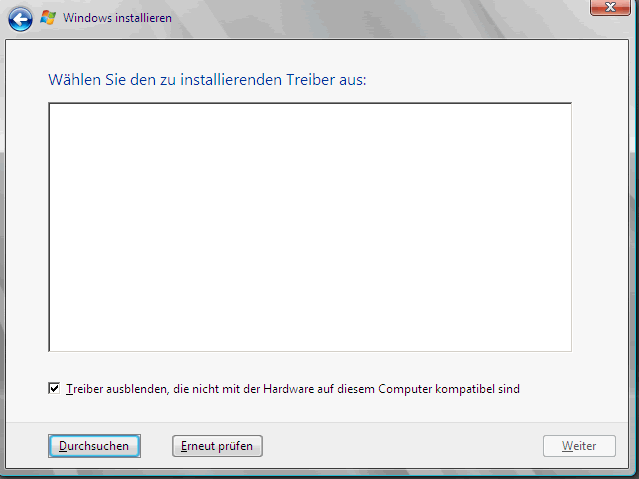Viewport: 639px width, 479px height.
Task: Click the 'Windows installieren' title text
Action: 117,18
